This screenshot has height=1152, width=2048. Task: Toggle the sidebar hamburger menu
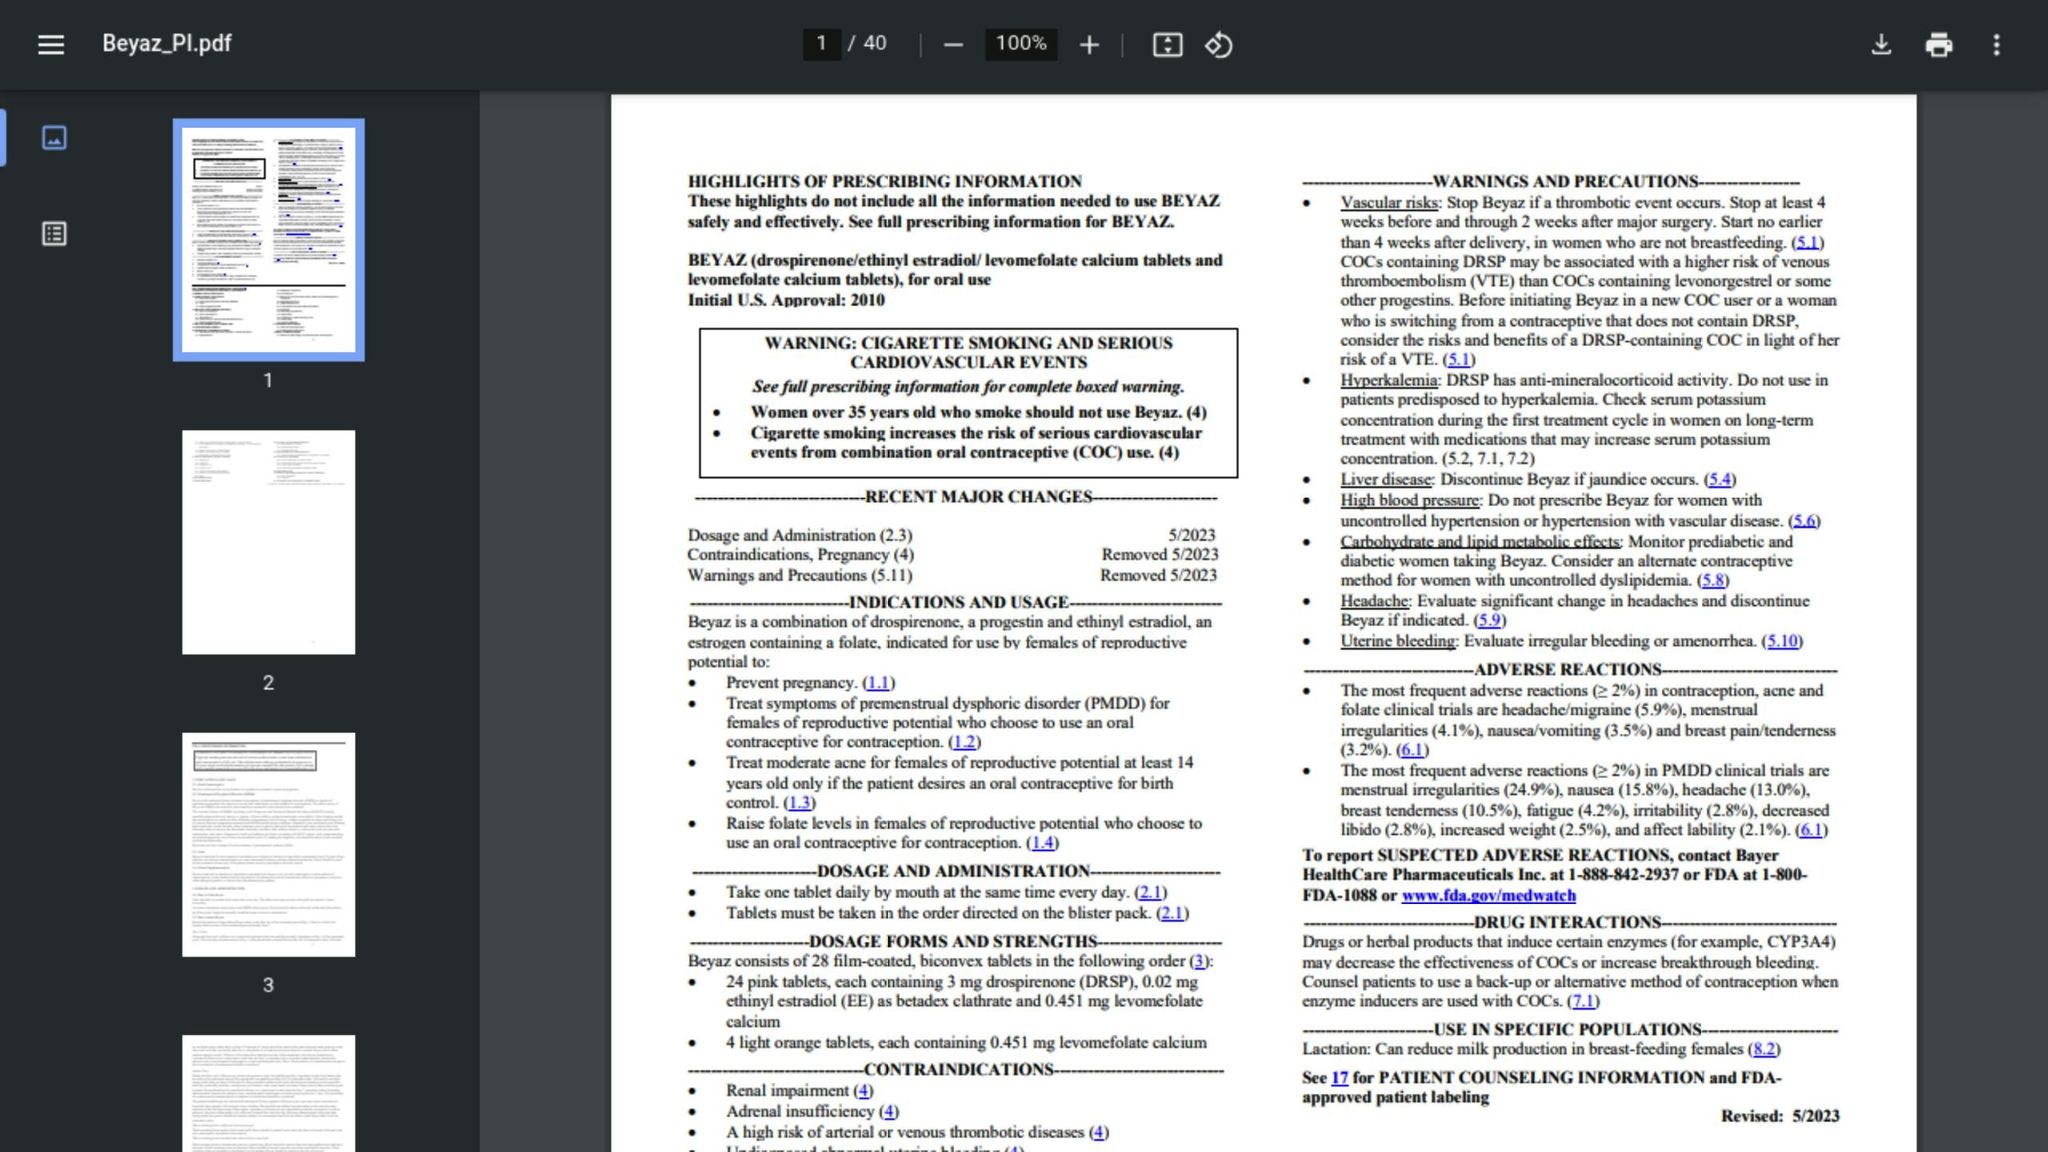coord(50,44)
